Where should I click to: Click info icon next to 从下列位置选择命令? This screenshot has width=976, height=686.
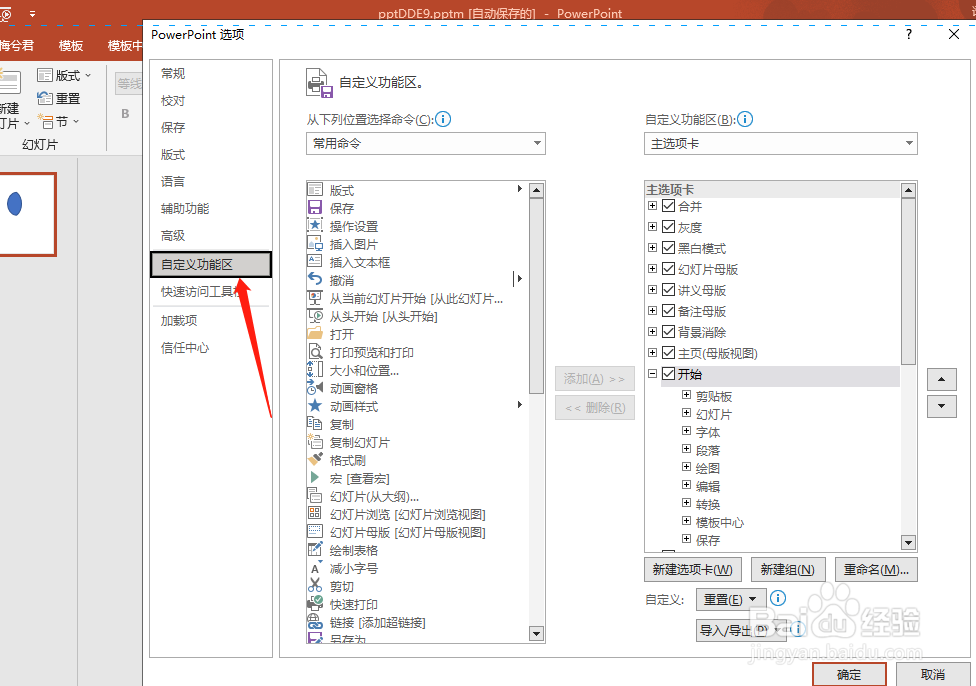click(x=443, y=119)
